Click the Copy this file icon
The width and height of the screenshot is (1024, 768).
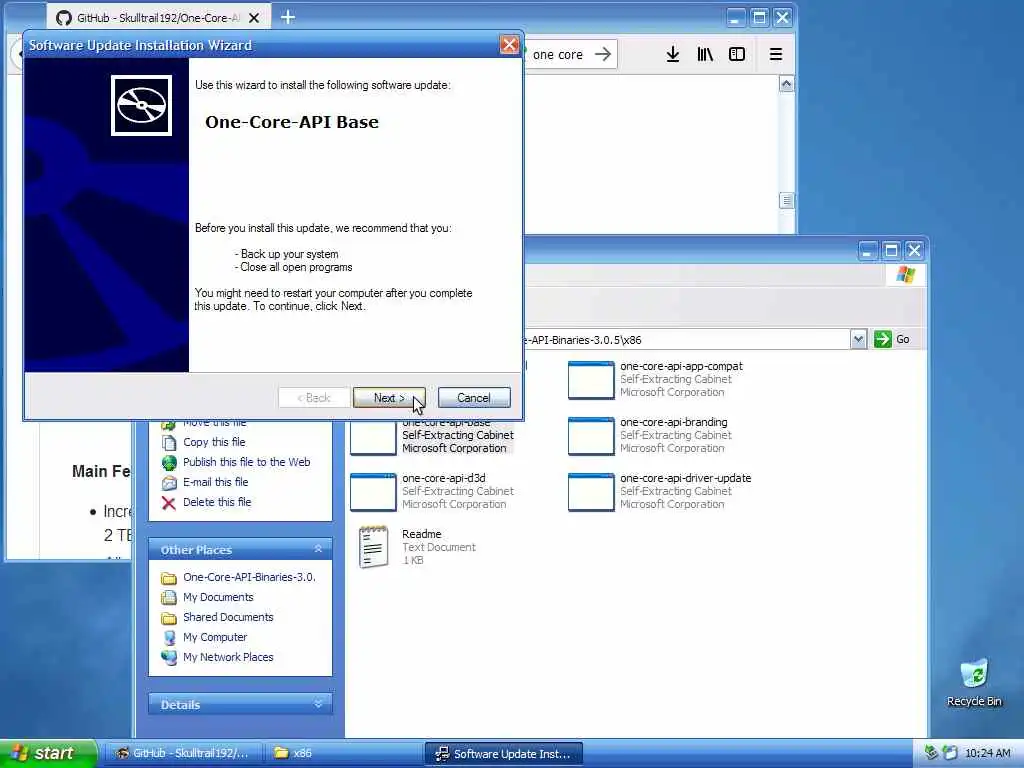point(168,443)
